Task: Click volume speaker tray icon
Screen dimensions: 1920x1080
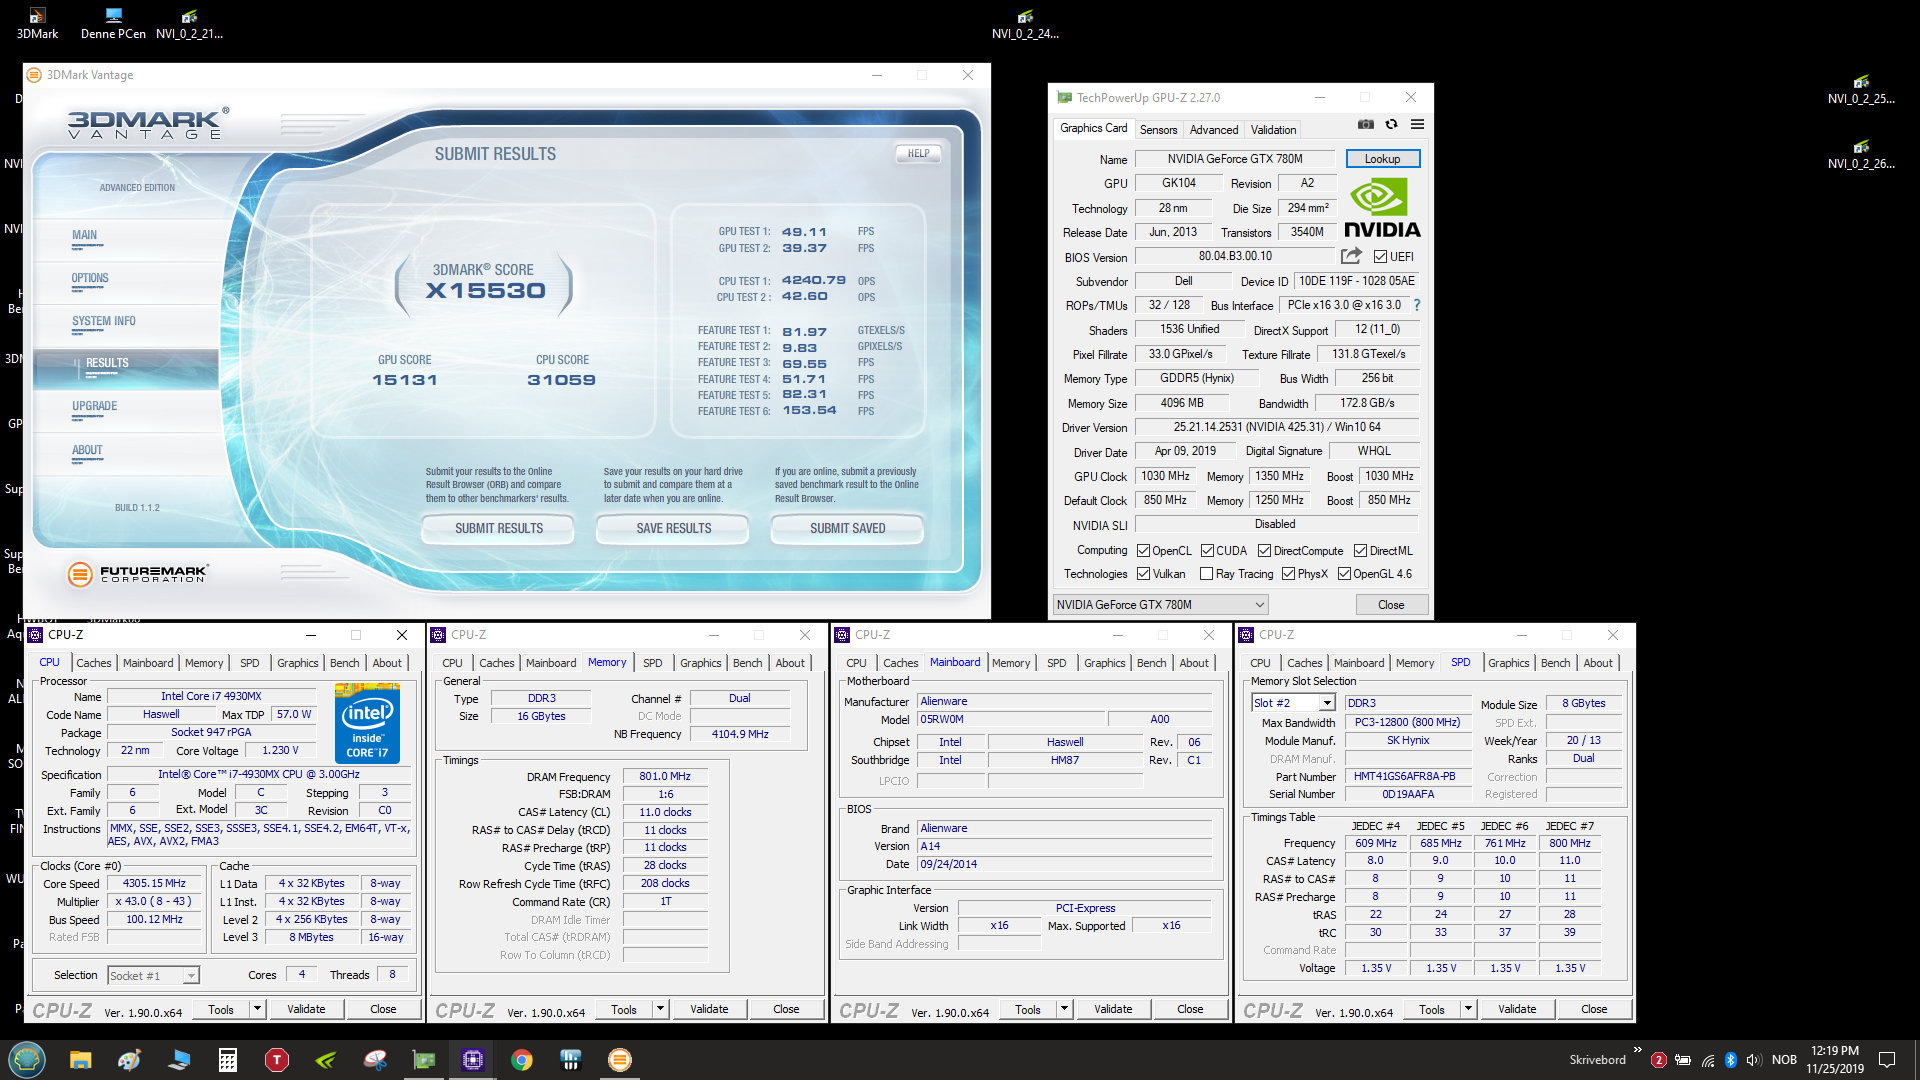Action: tap(1754, 1060)
